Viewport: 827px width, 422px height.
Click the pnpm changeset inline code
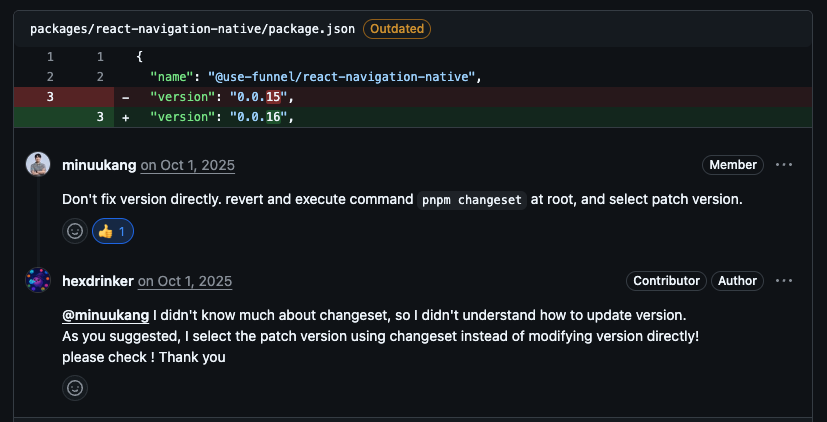pyautogui.click(x=471, y=200)
